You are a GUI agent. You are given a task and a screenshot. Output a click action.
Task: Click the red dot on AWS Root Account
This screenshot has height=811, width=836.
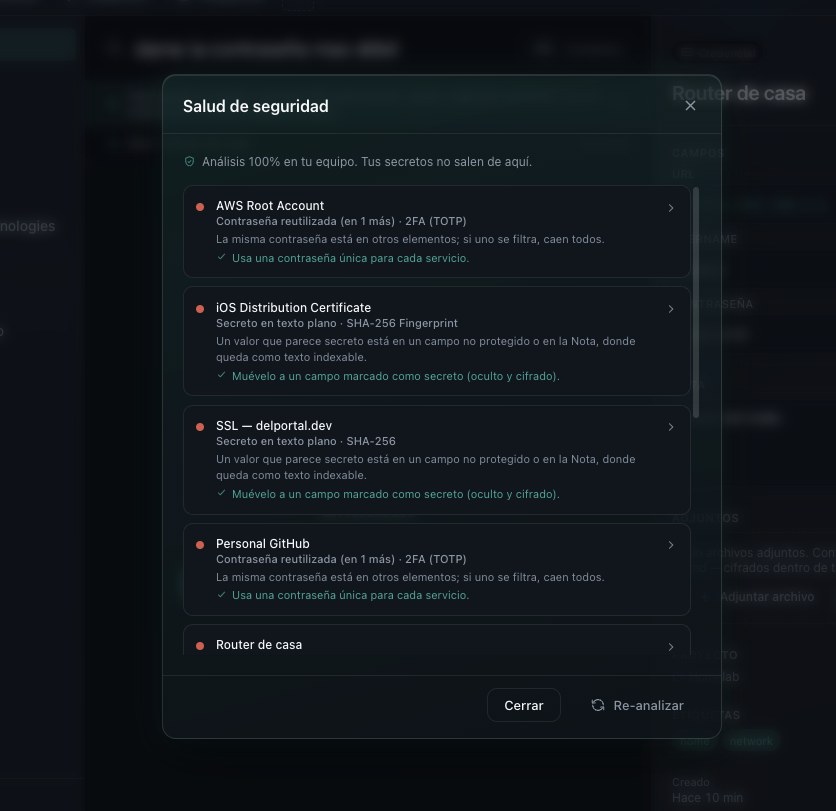tap(200, 207)
